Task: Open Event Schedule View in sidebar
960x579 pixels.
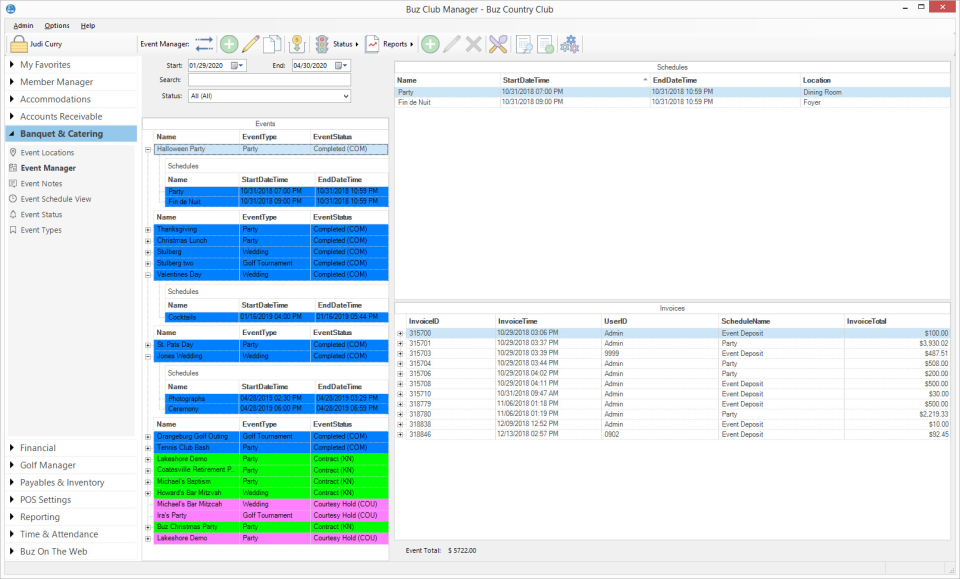Action: (56, 199)
